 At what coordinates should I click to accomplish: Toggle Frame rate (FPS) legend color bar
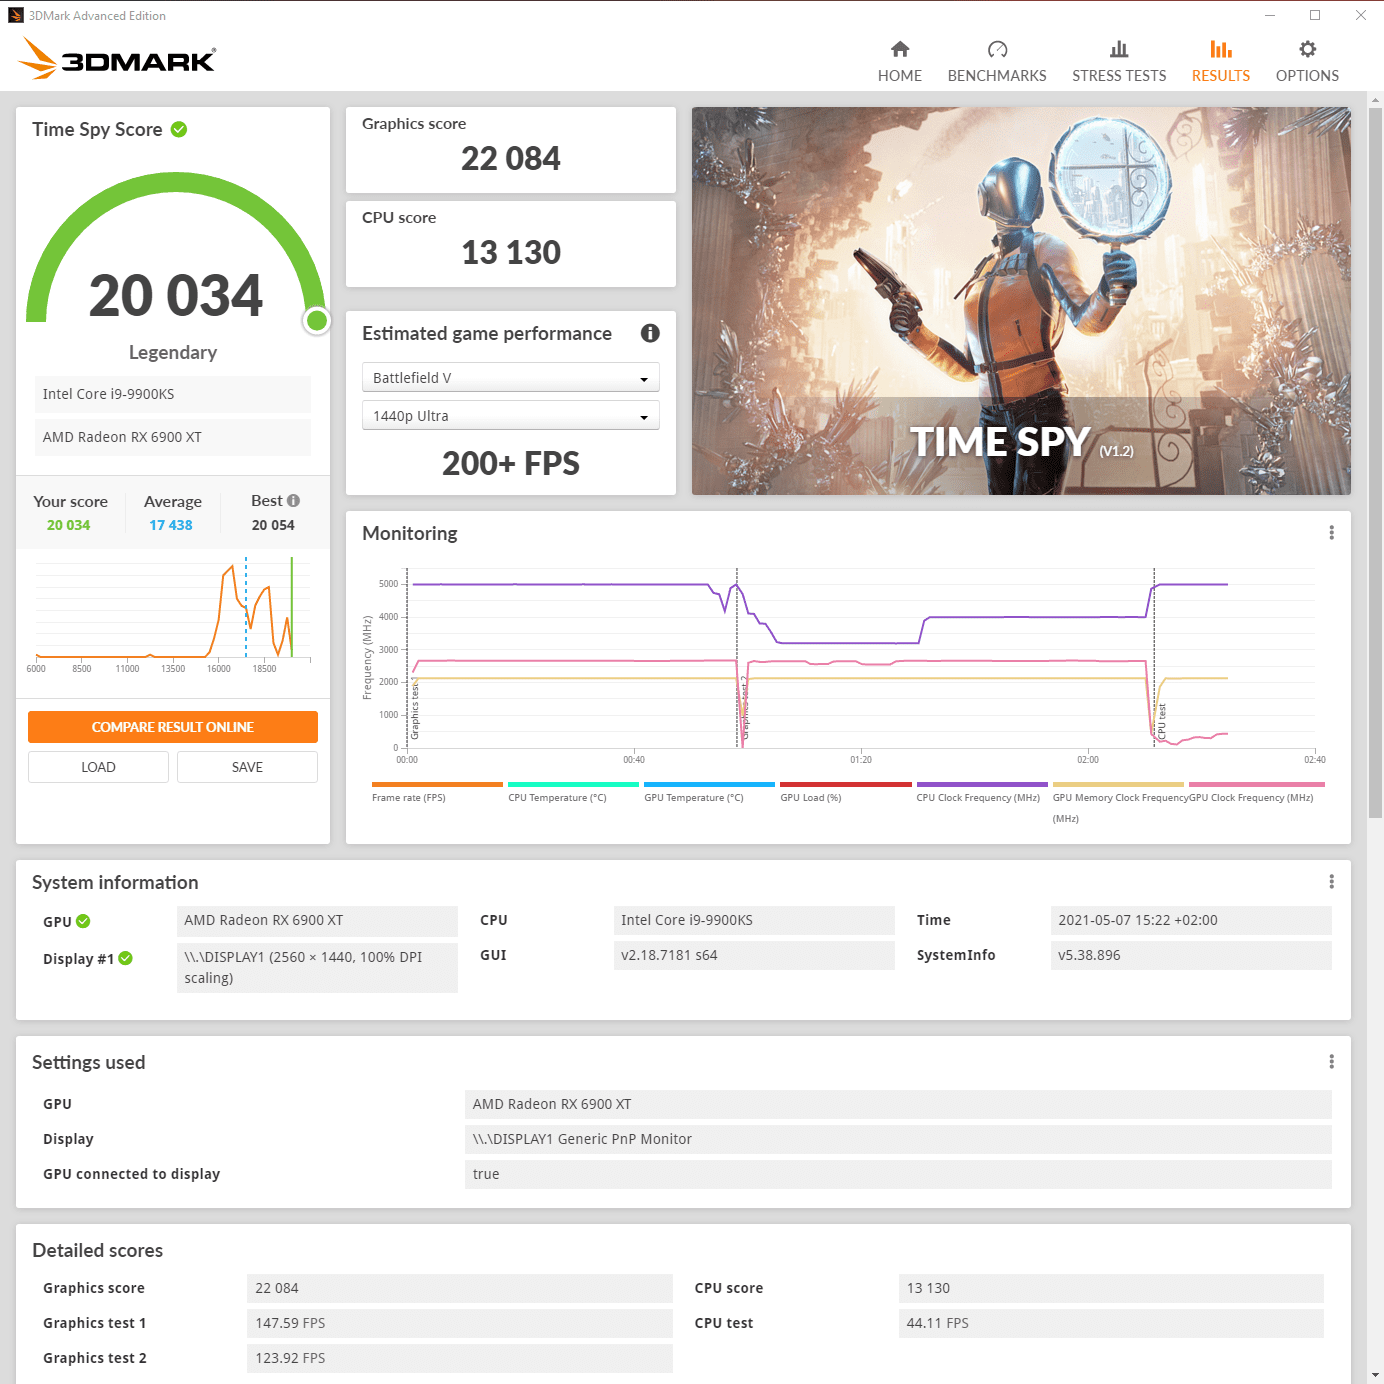(437, 785)
